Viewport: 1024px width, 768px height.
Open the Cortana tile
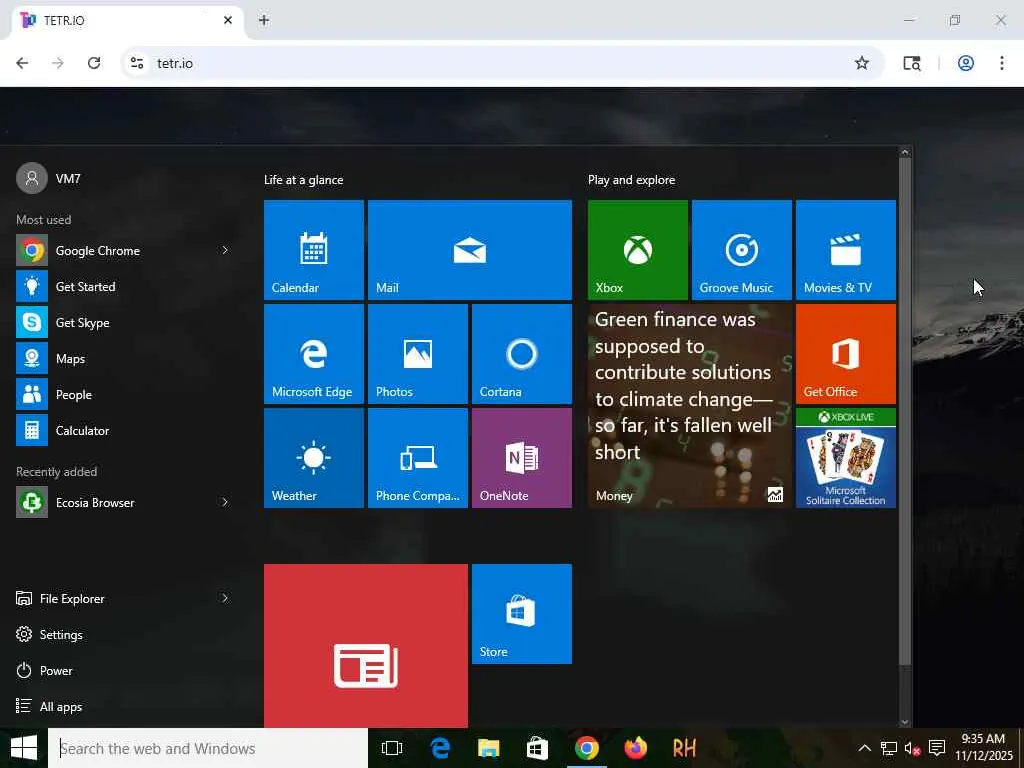(522, 353)
